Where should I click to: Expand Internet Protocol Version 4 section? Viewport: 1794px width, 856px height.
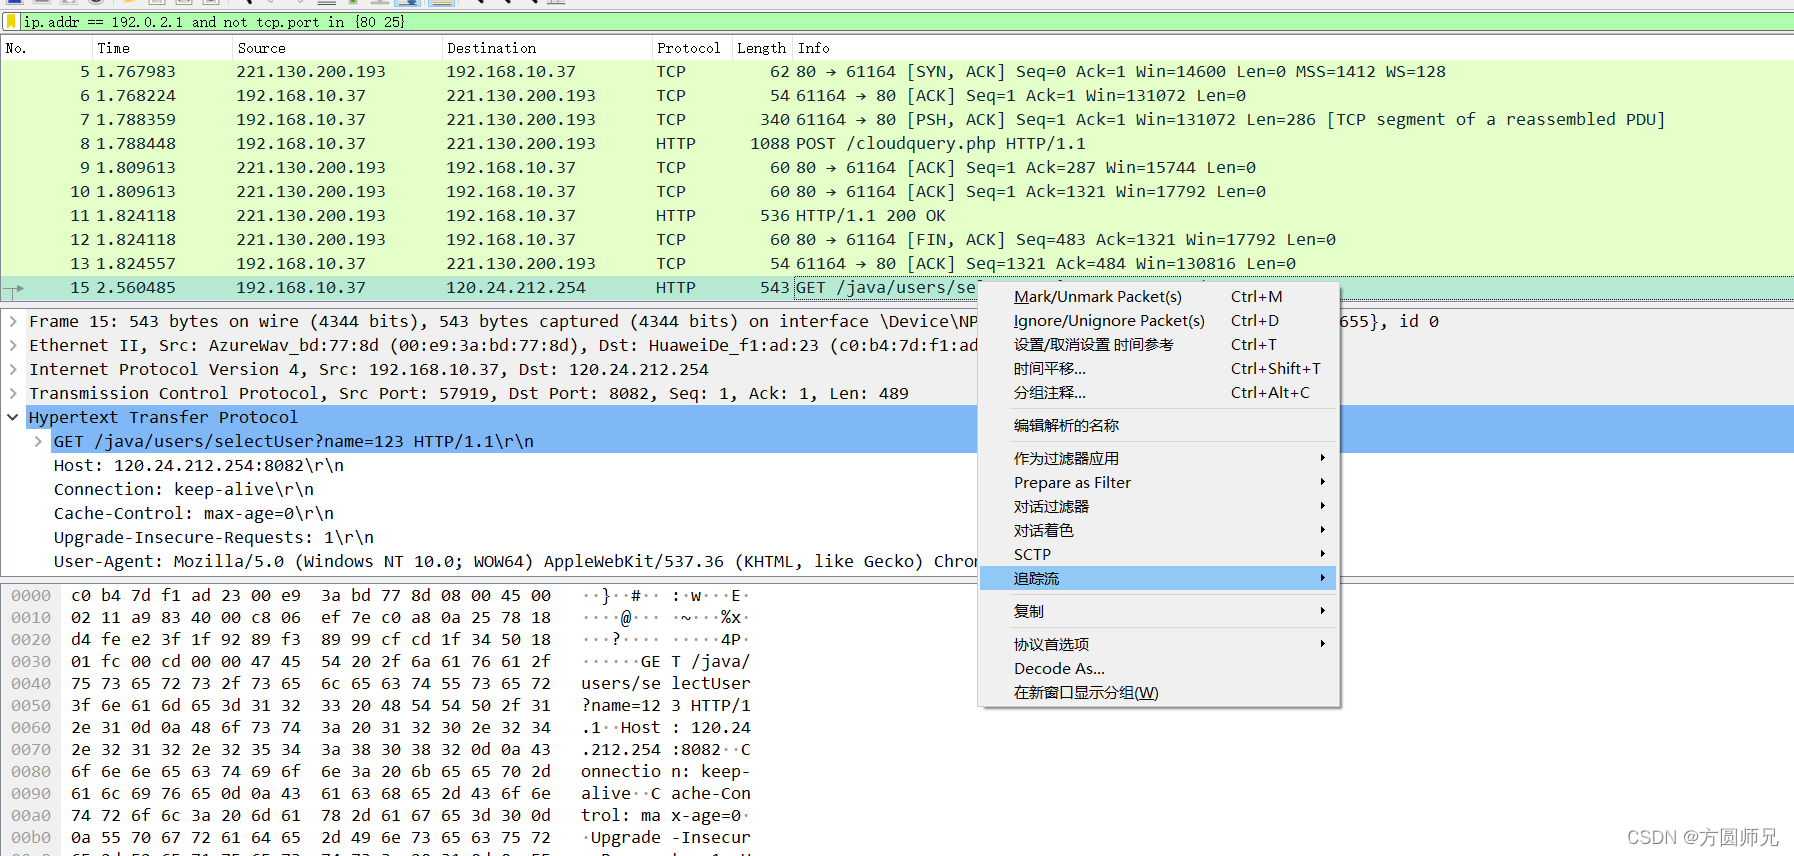pyautogui.click(x=13, y=369)
